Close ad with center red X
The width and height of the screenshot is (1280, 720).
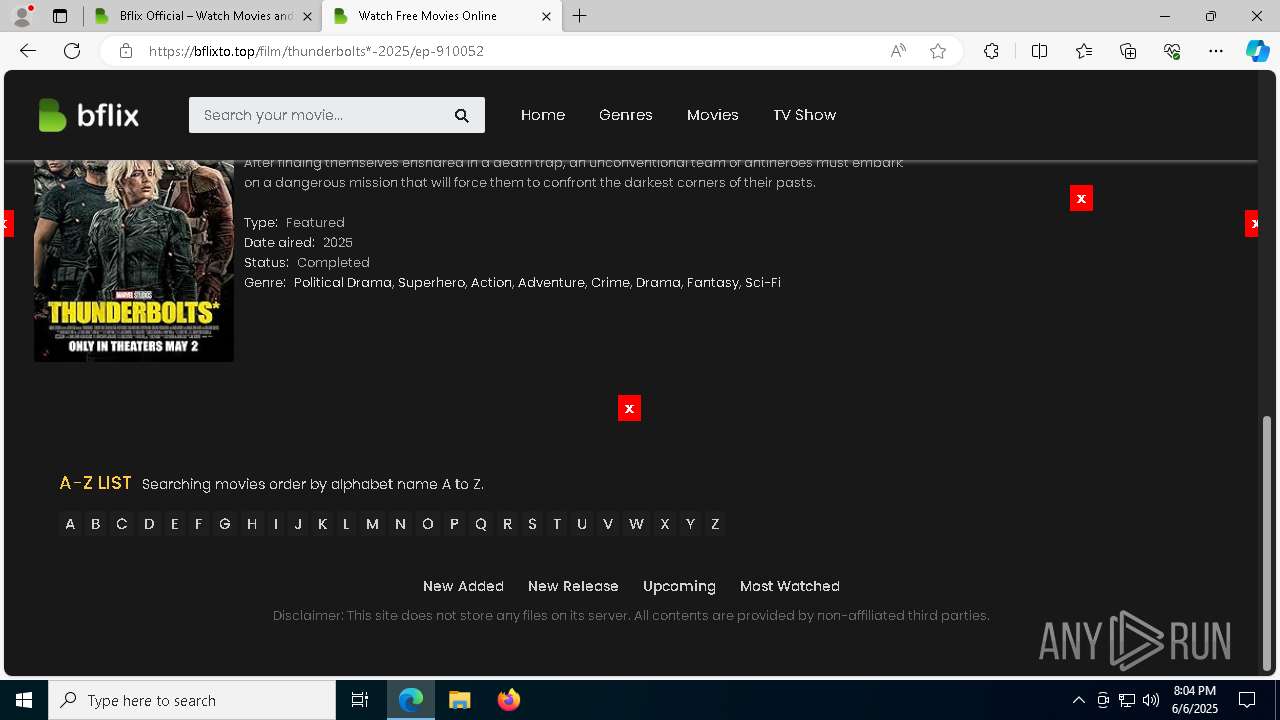[629, 408]
